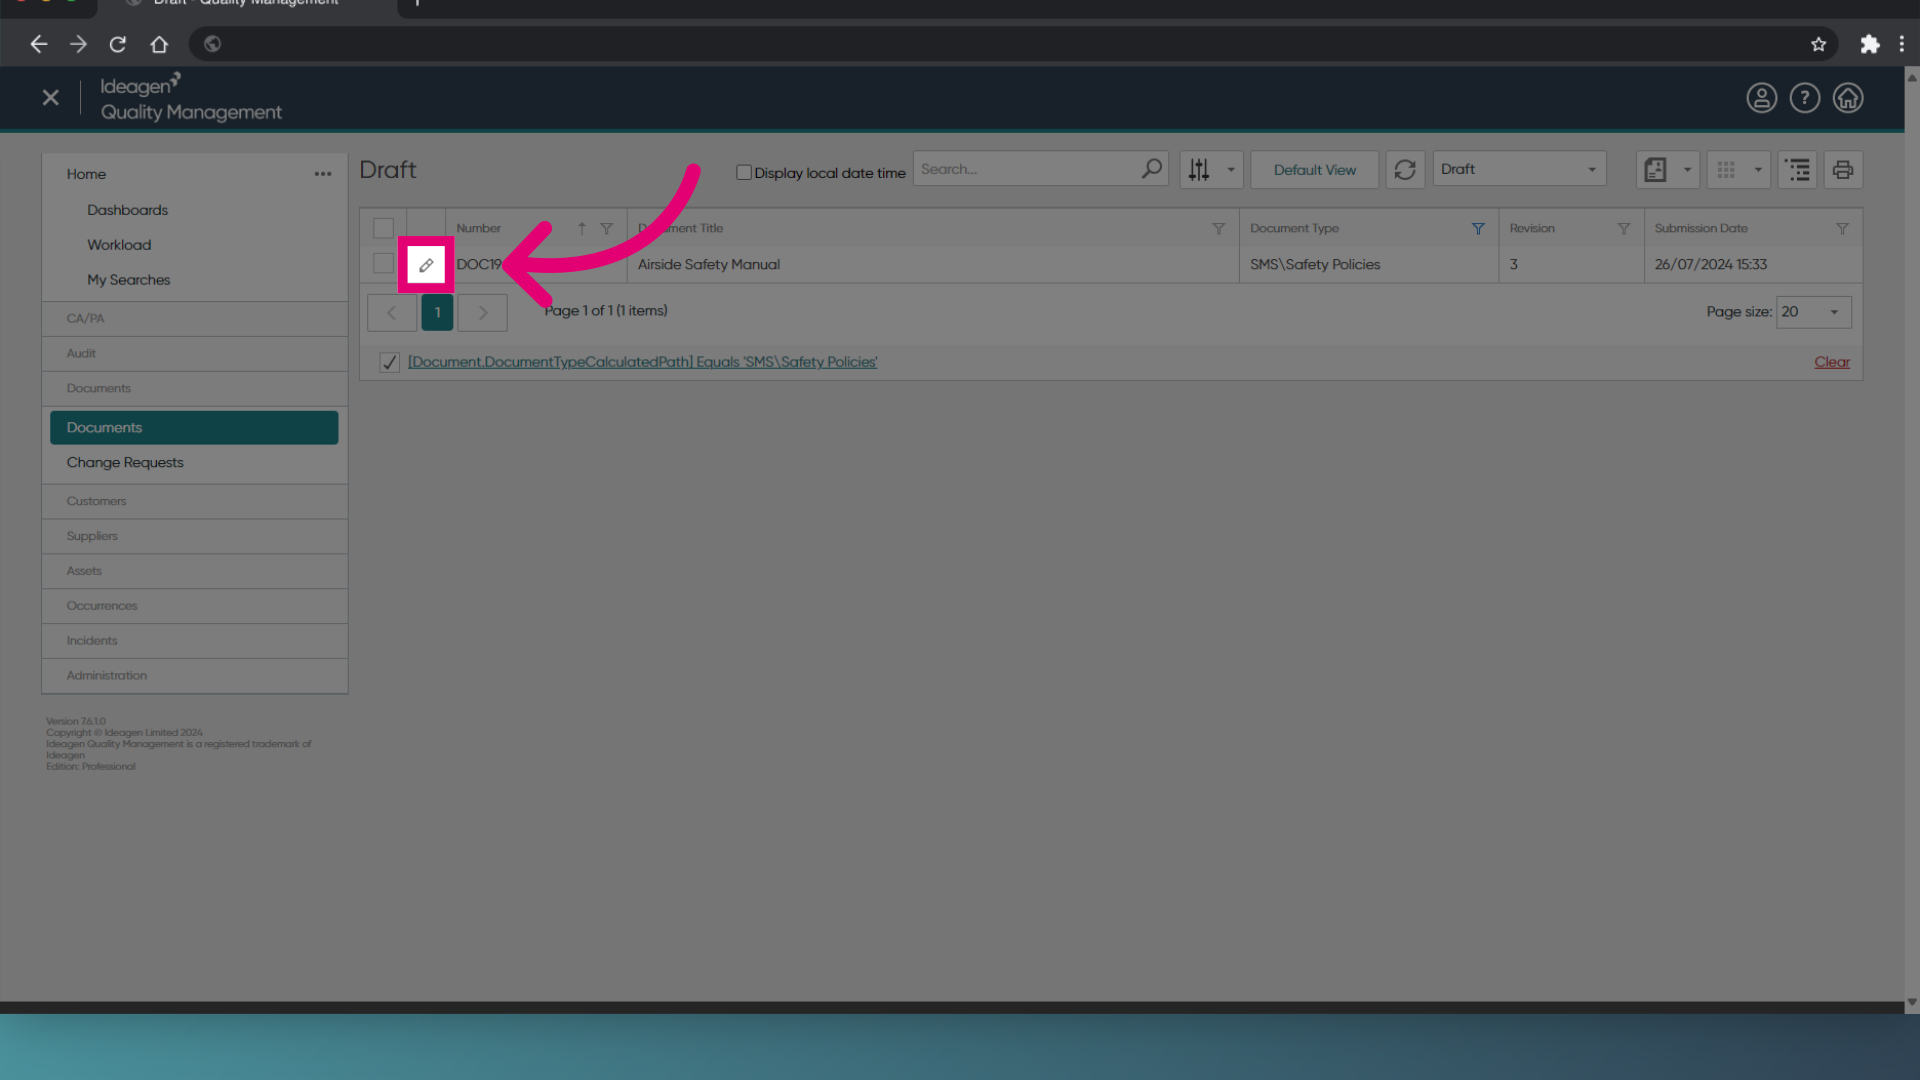The width and height of the screenshot is (1920, 1080).
Task: Expand the CA/PA sidebar section
Action: coord(195,319)
